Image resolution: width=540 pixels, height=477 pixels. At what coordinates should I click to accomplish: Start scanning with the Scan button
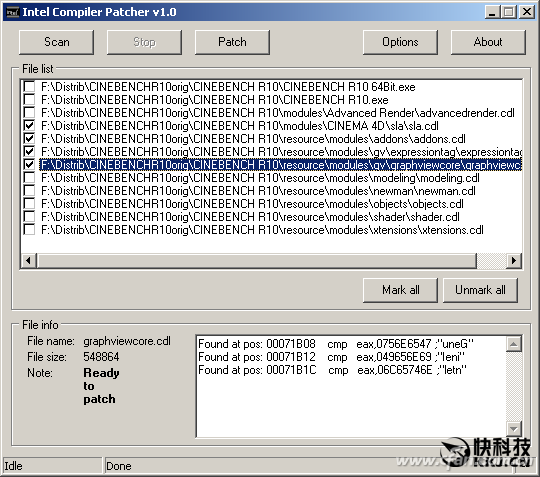click(x=56, y=42)
